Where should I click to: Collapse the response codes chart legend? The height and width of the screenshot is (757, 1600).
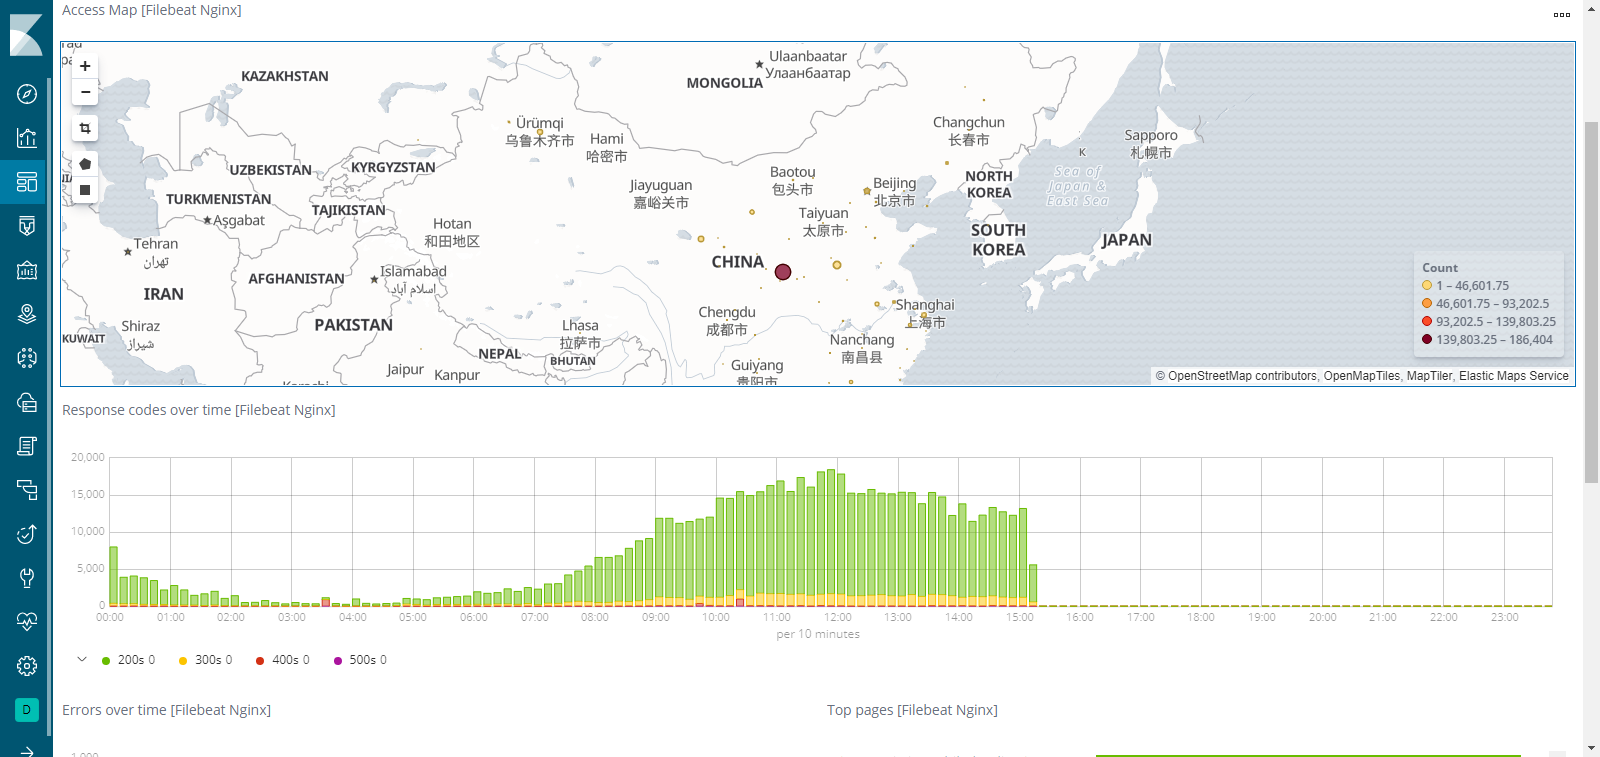(82, 659)
